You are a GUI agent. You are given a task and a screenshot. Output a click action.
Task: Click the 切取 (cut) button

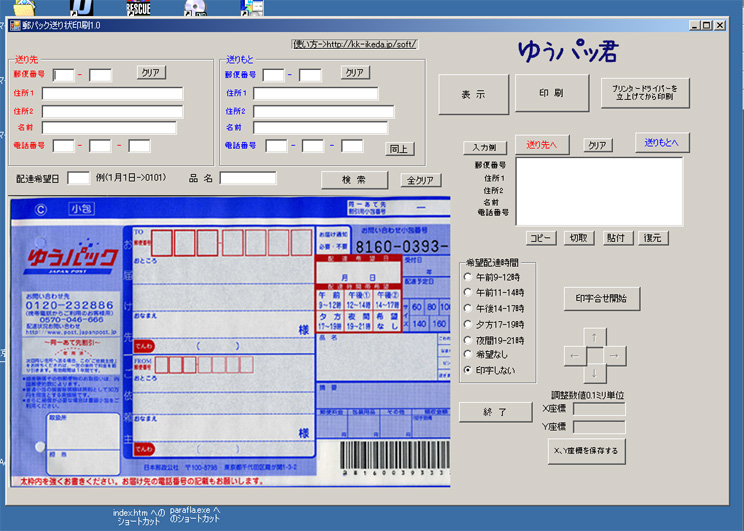coord(579,238)
